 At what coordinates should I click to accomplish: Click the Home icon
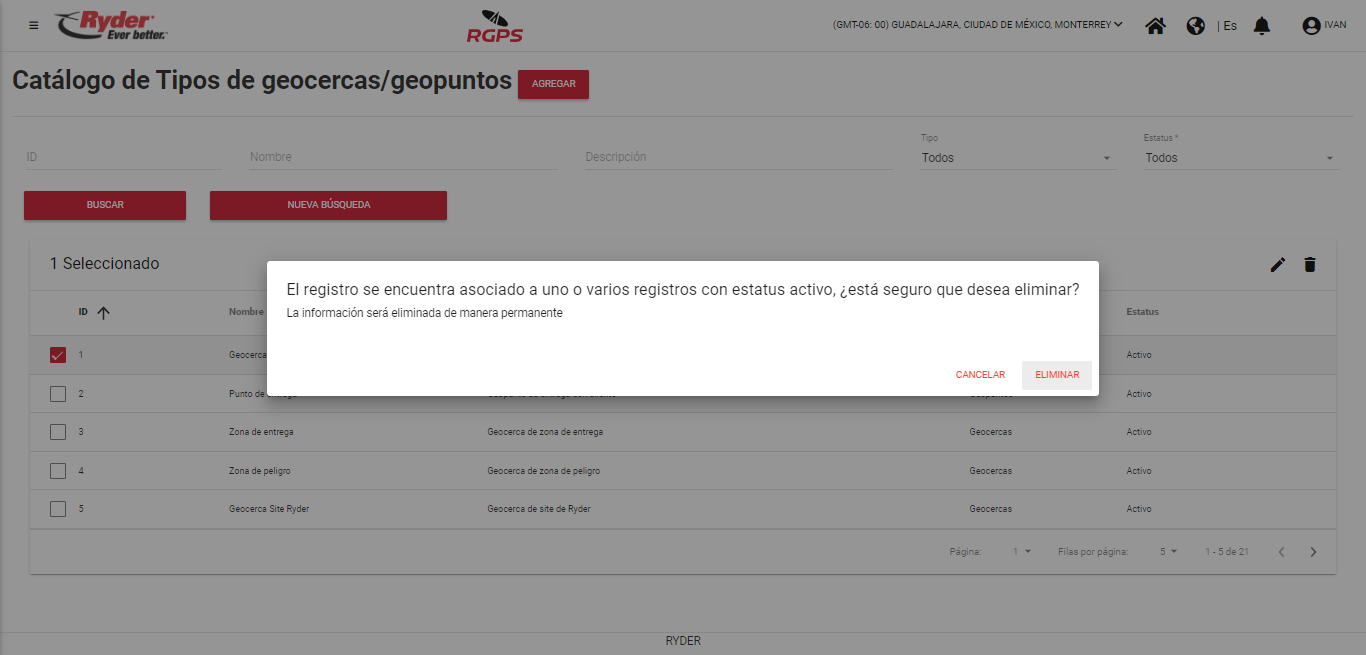(x=1155, y=26)
